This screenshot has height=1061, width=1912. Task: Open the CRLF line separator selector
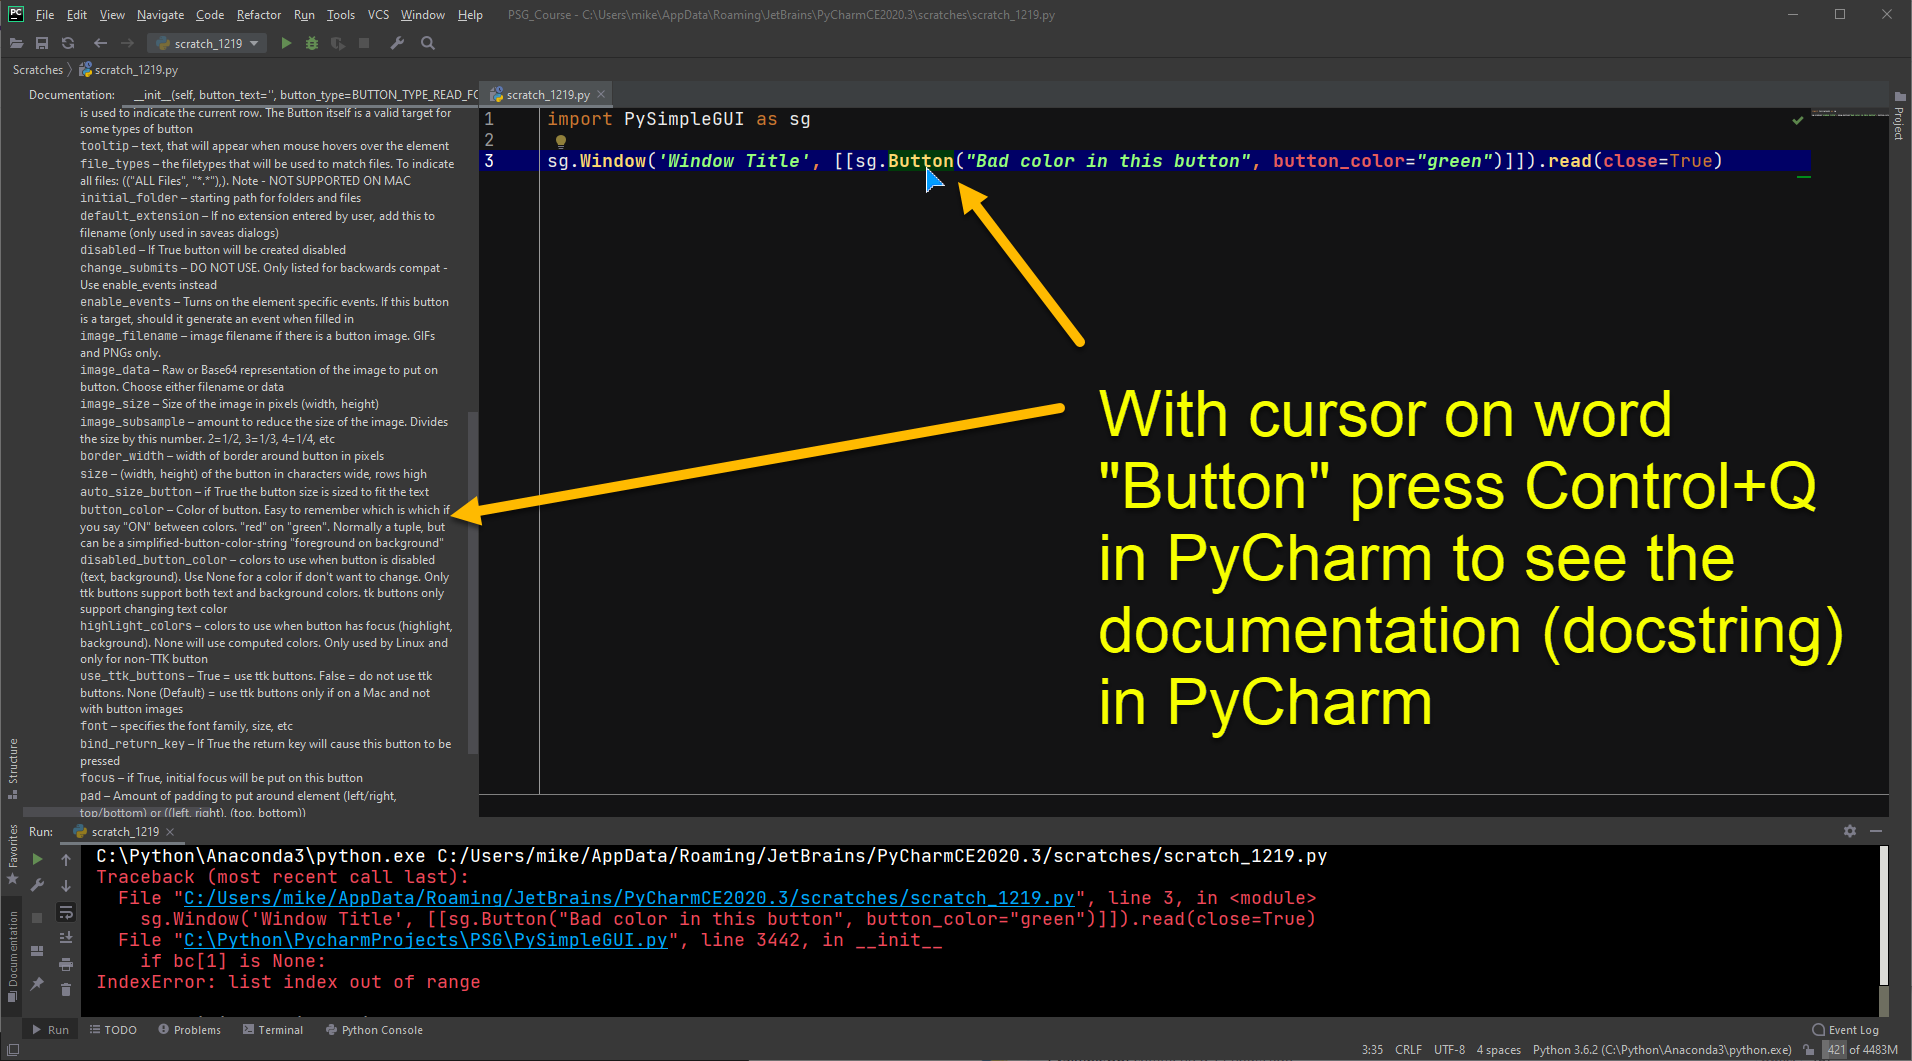click(1408, 1049)
